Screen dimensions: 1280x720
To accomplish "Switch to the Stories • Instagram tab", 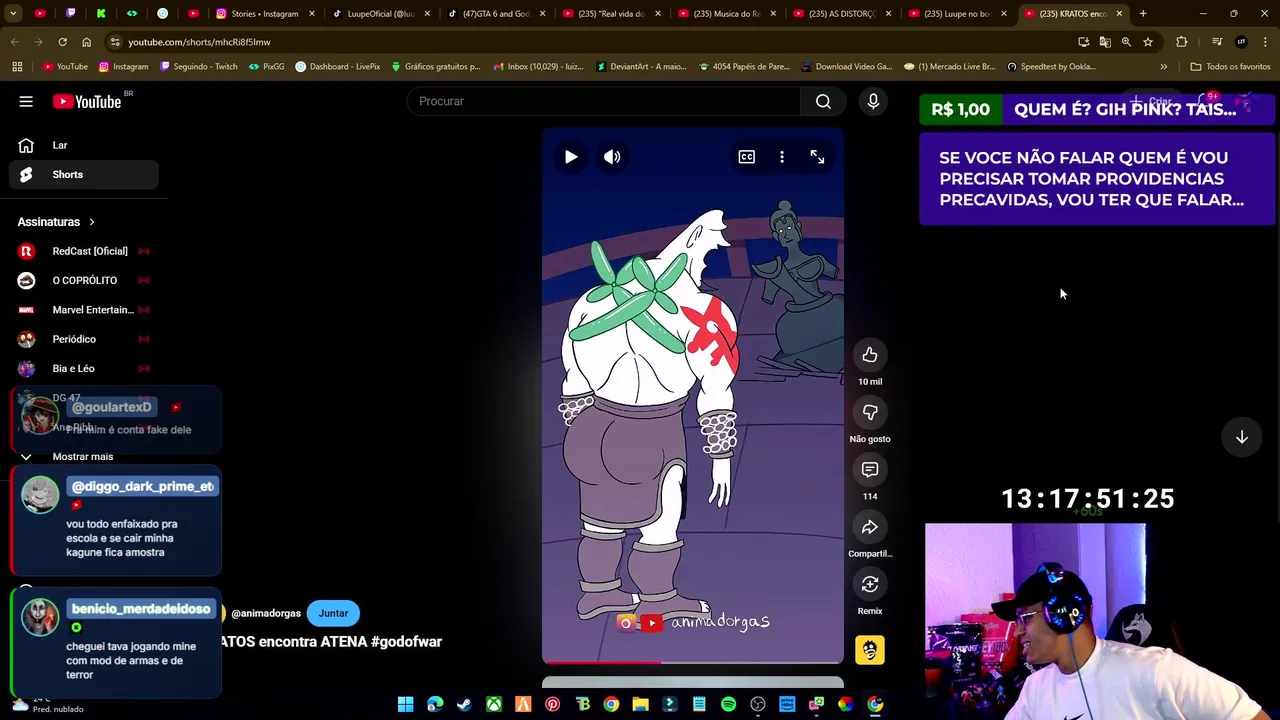I will click(x=265, y=14).
